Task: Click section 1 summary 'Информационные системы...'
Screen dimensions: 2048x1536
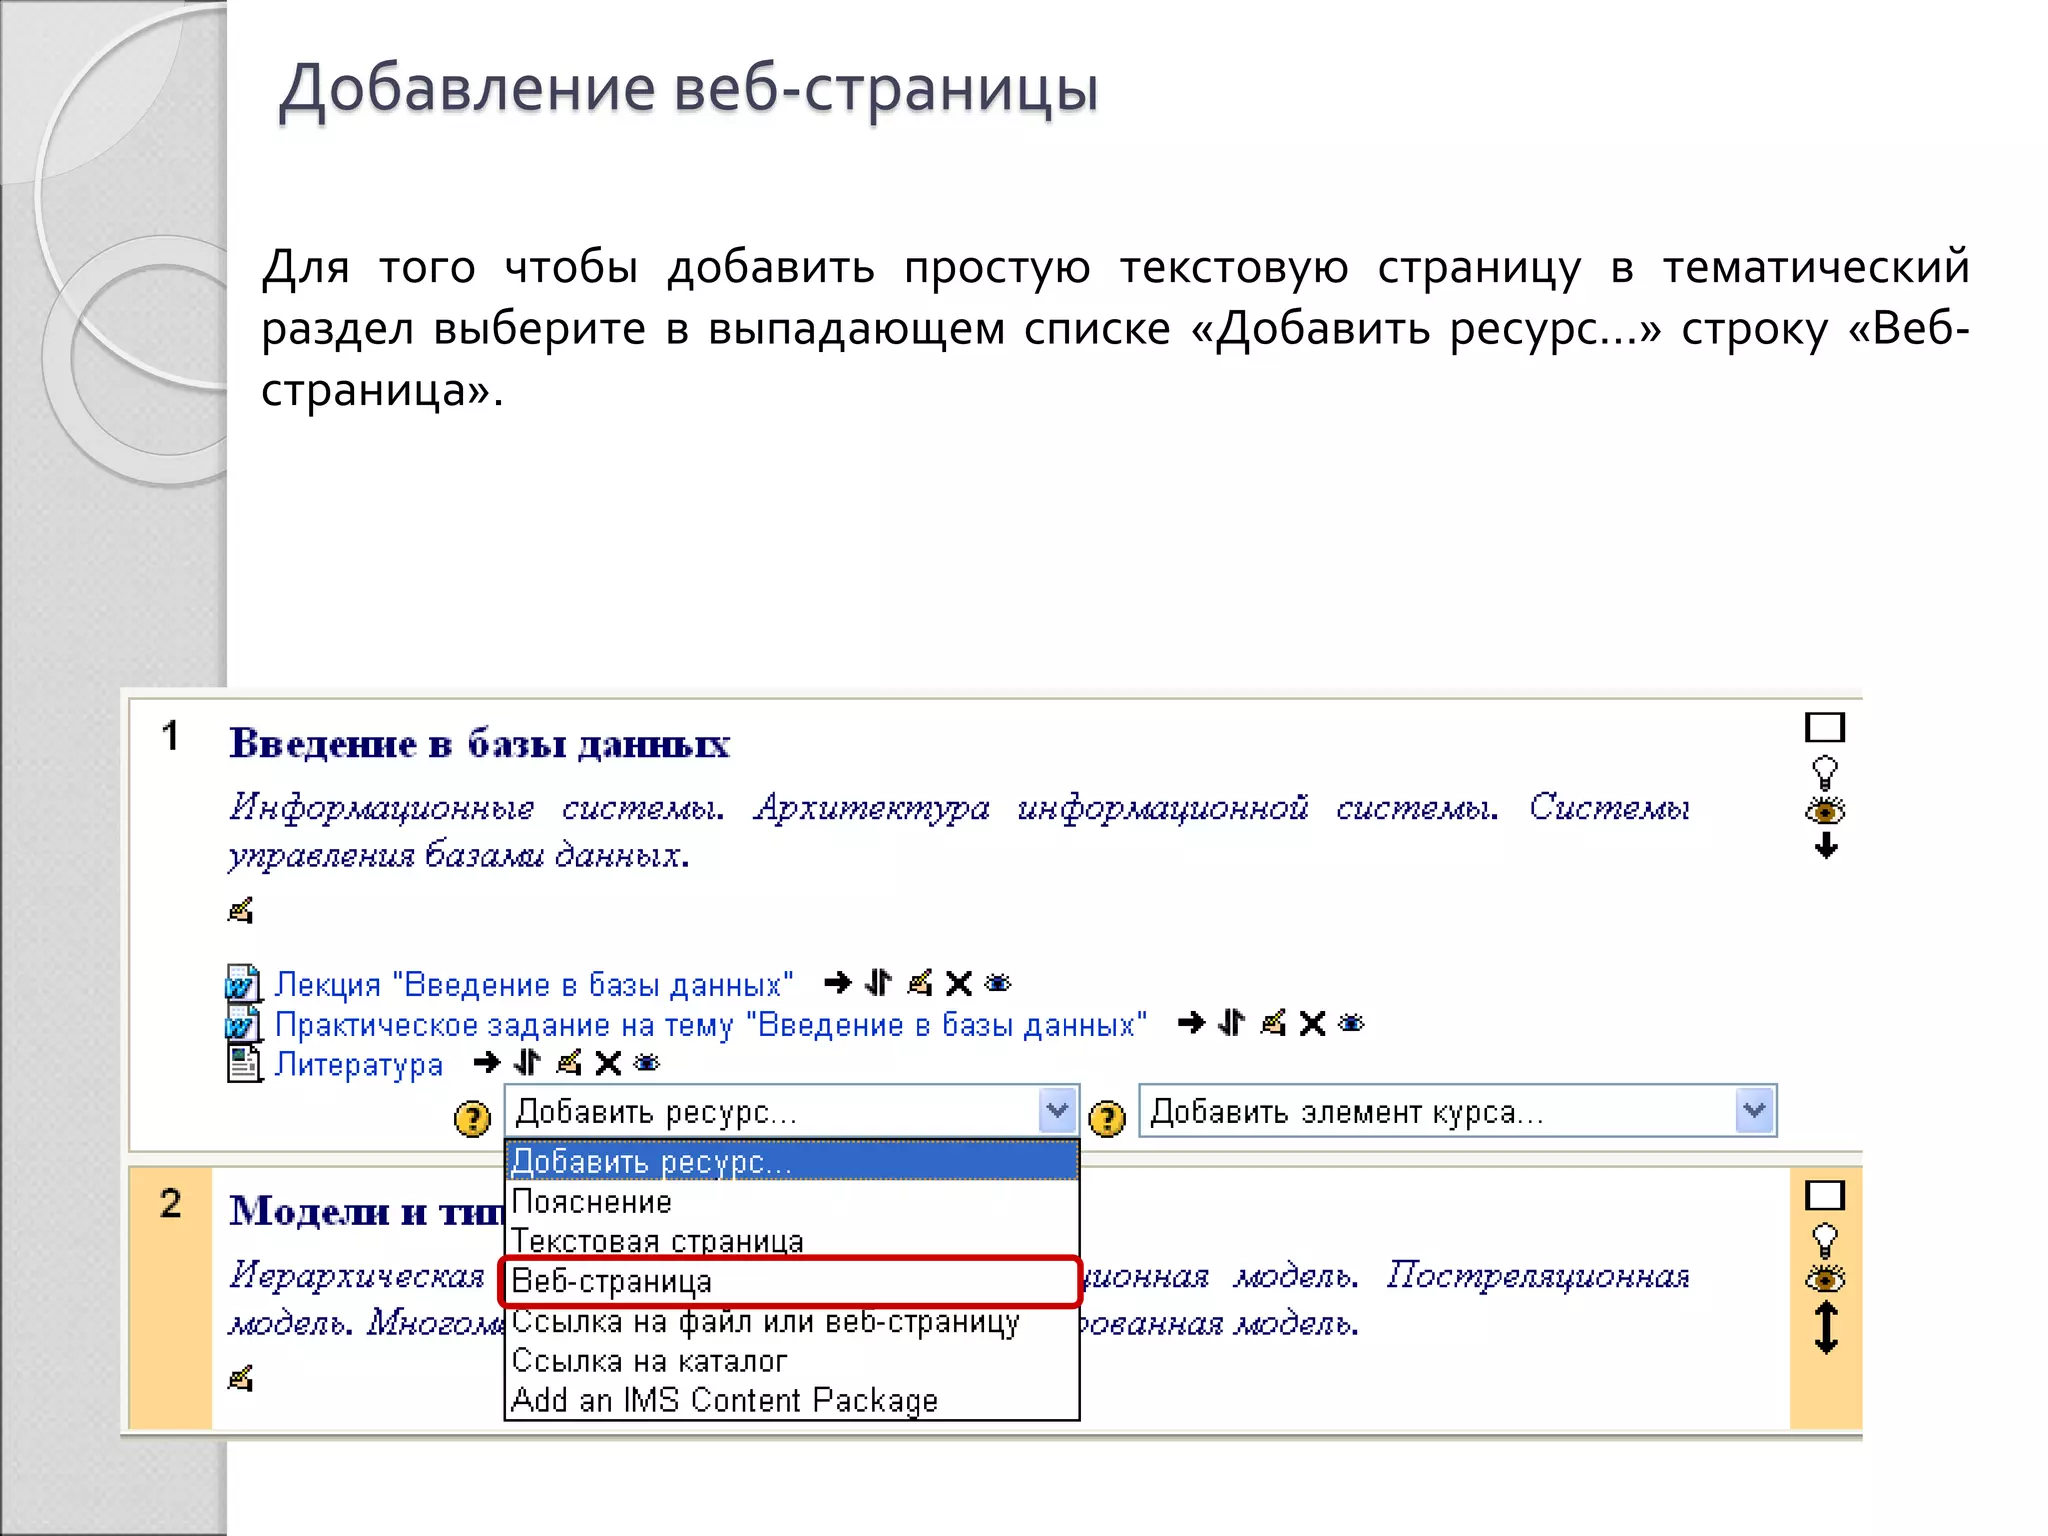Action: tap(958, 830)
